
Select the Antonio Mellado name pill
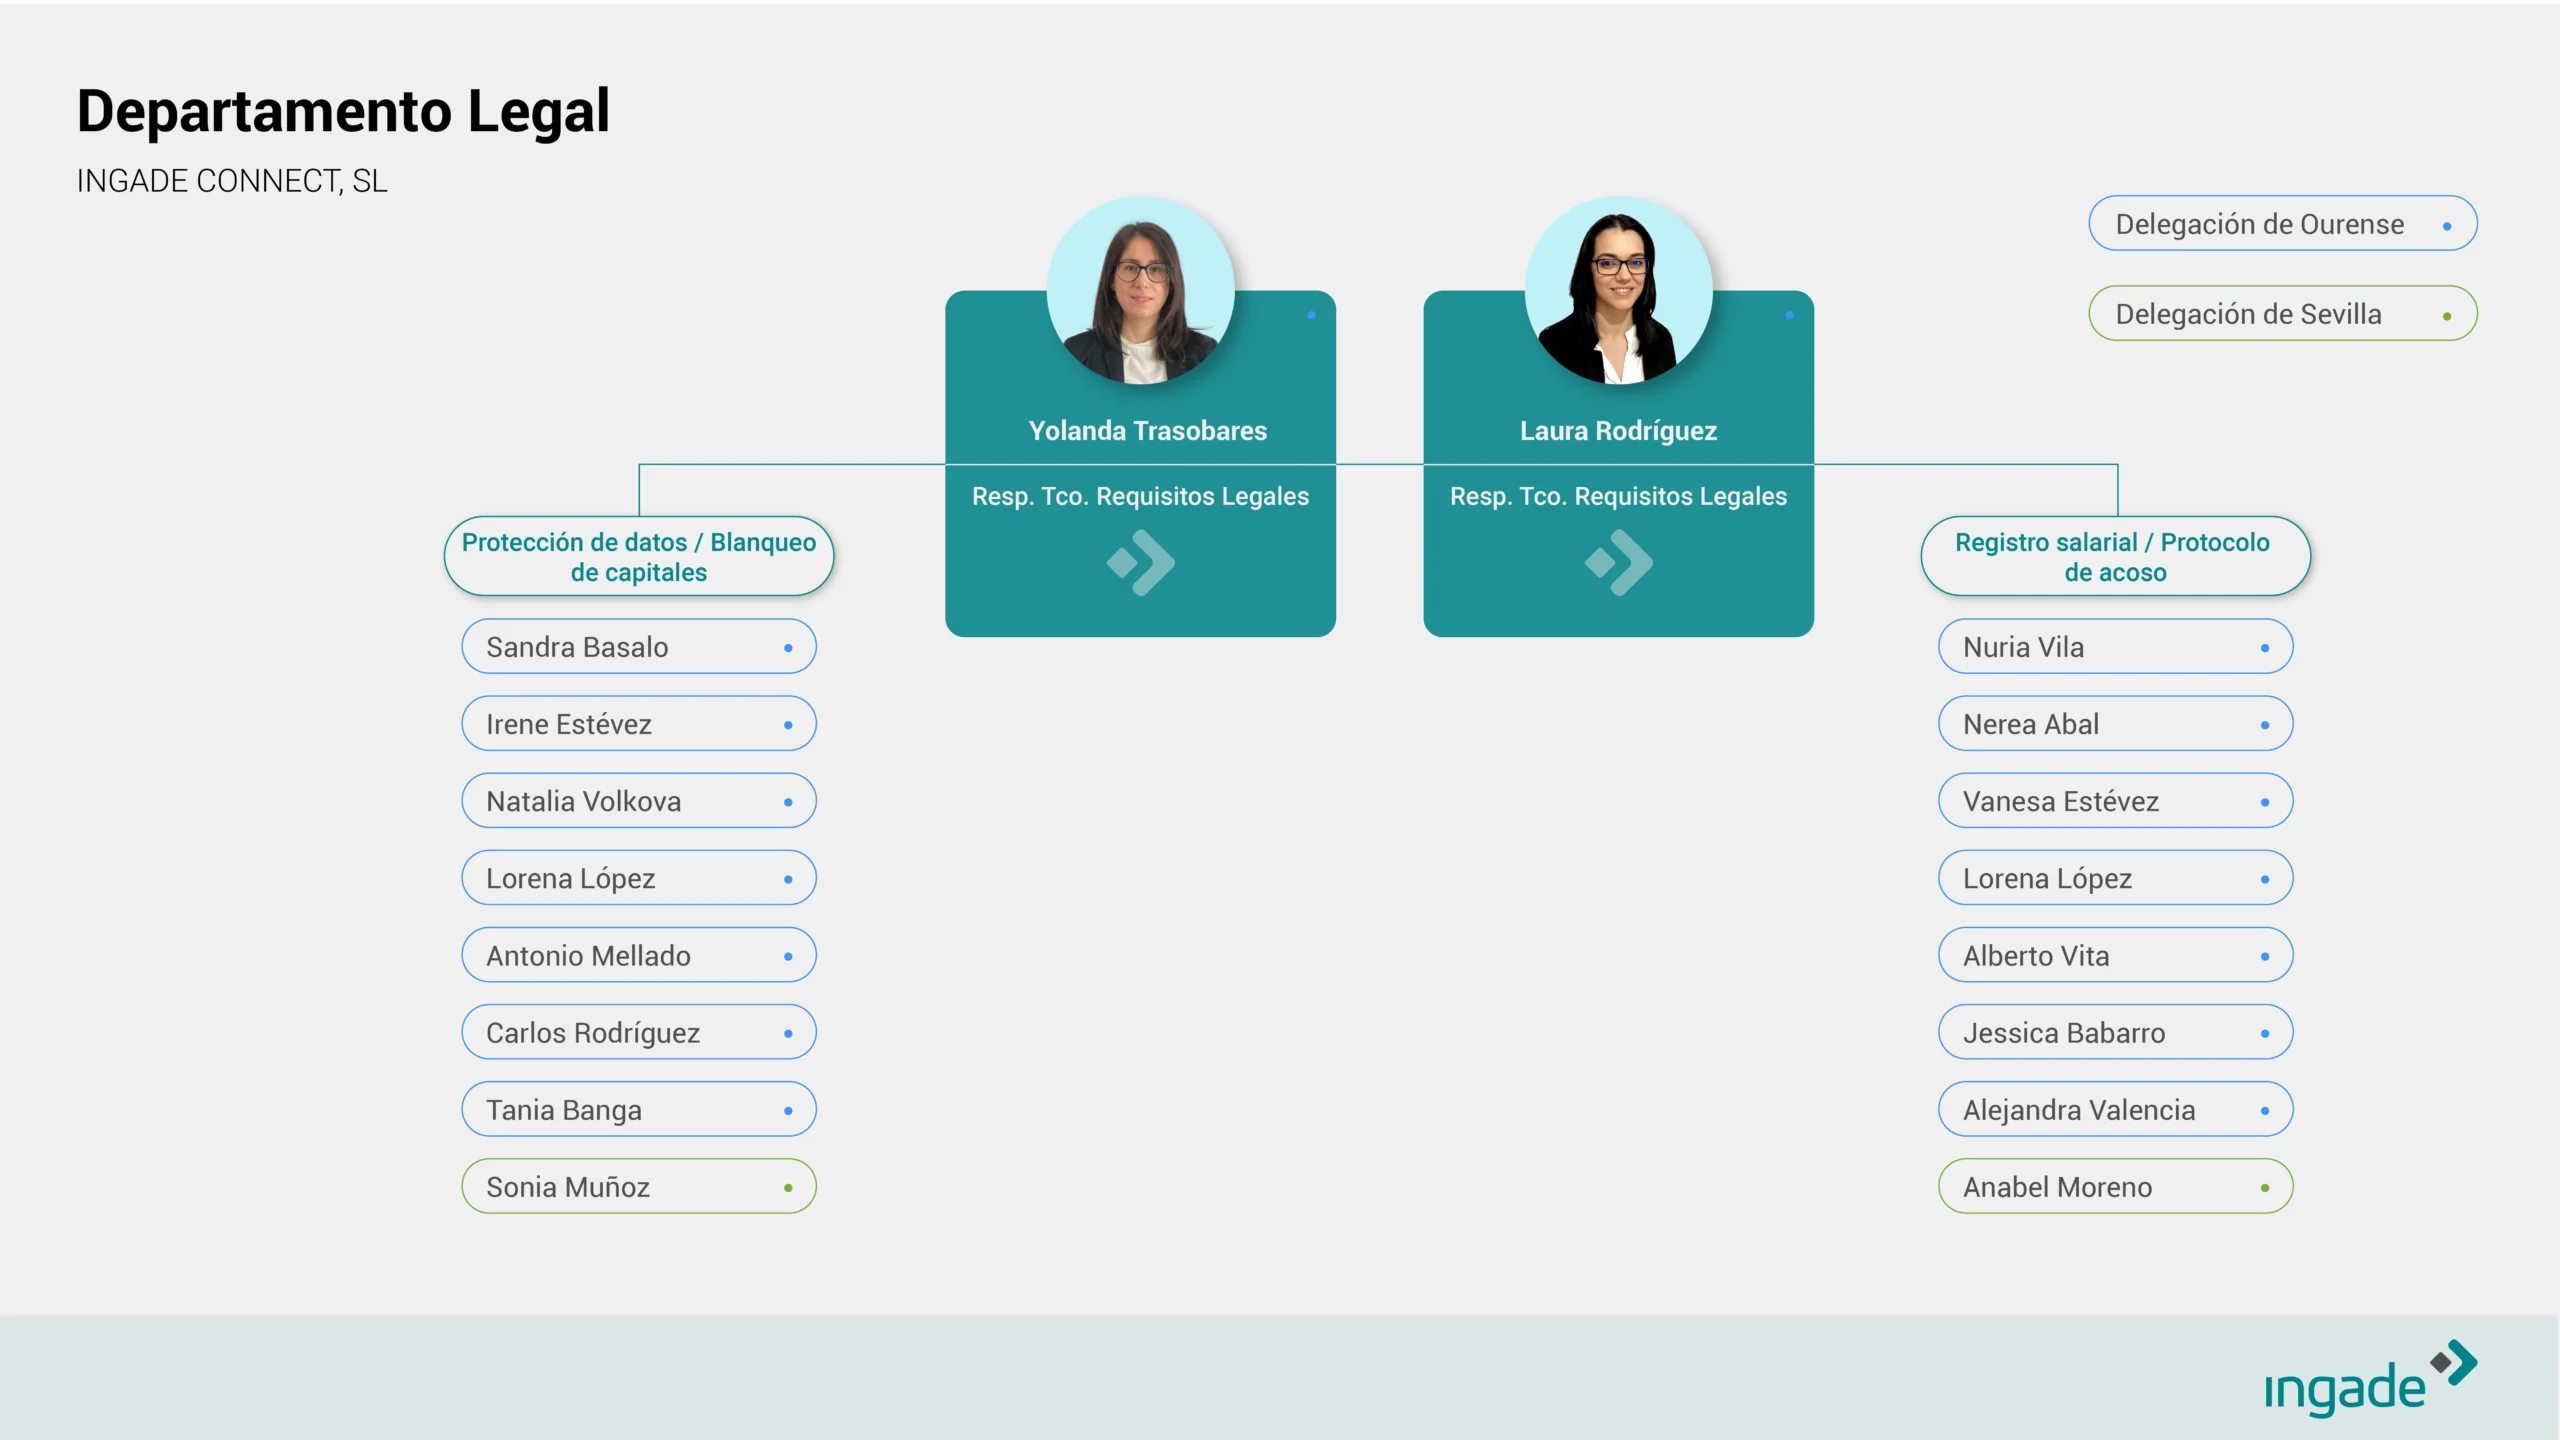[x=638, y=956]
